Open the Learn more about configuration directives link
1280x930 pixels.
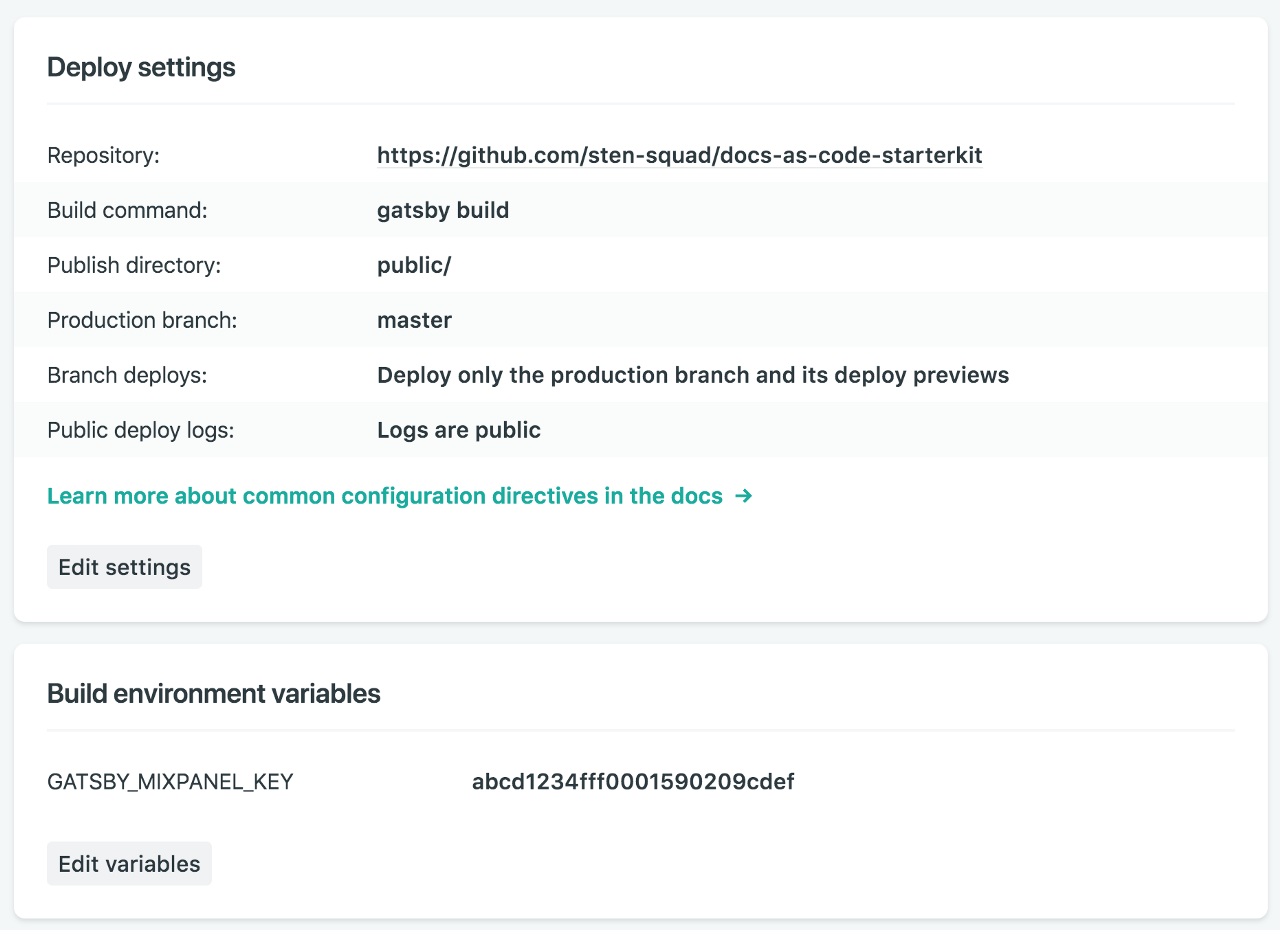(x=385, y=496)
